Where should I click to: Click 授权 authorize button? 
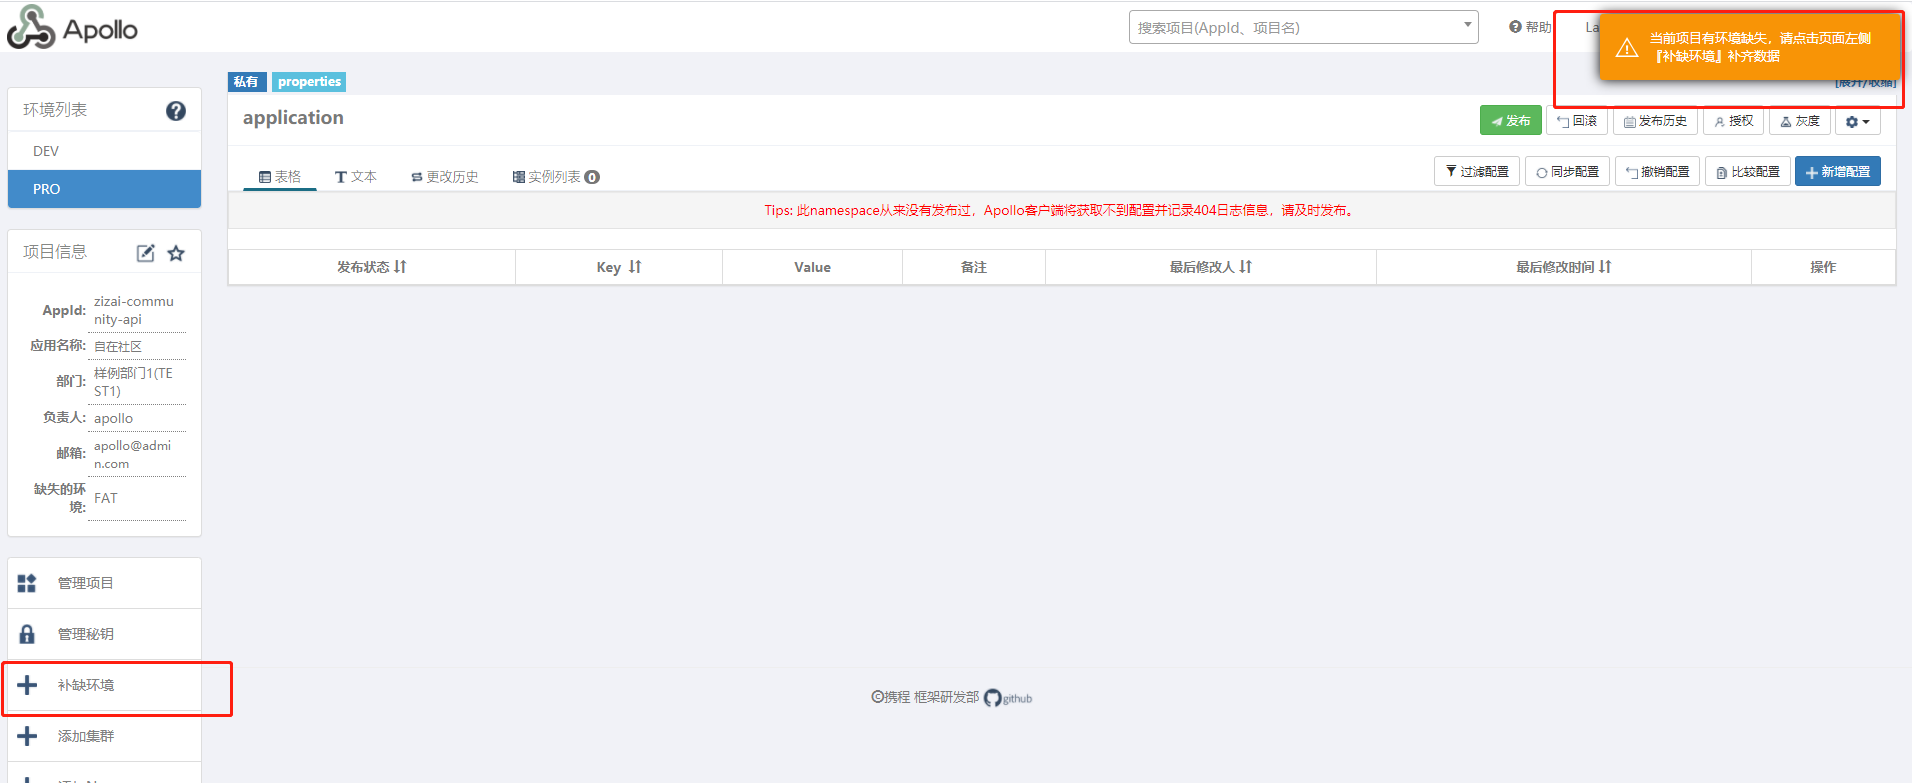1733,121
